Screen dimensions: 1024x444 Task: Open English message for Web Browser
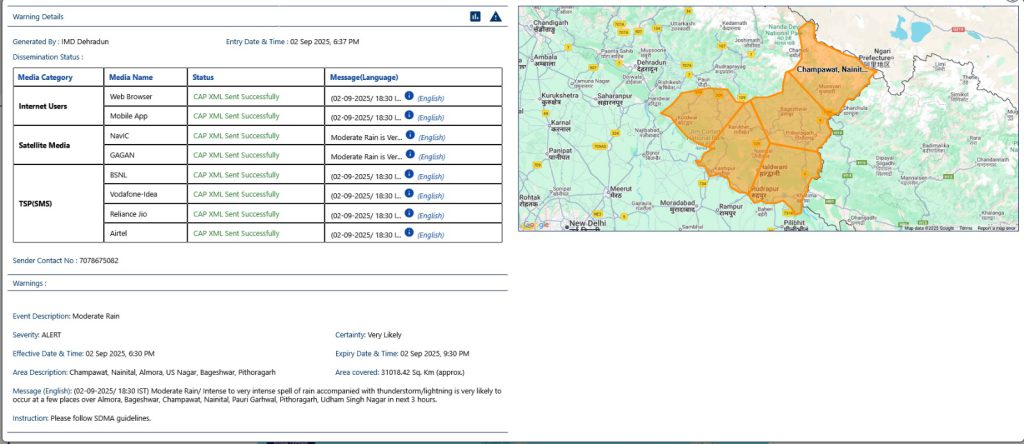pos(431,99)
